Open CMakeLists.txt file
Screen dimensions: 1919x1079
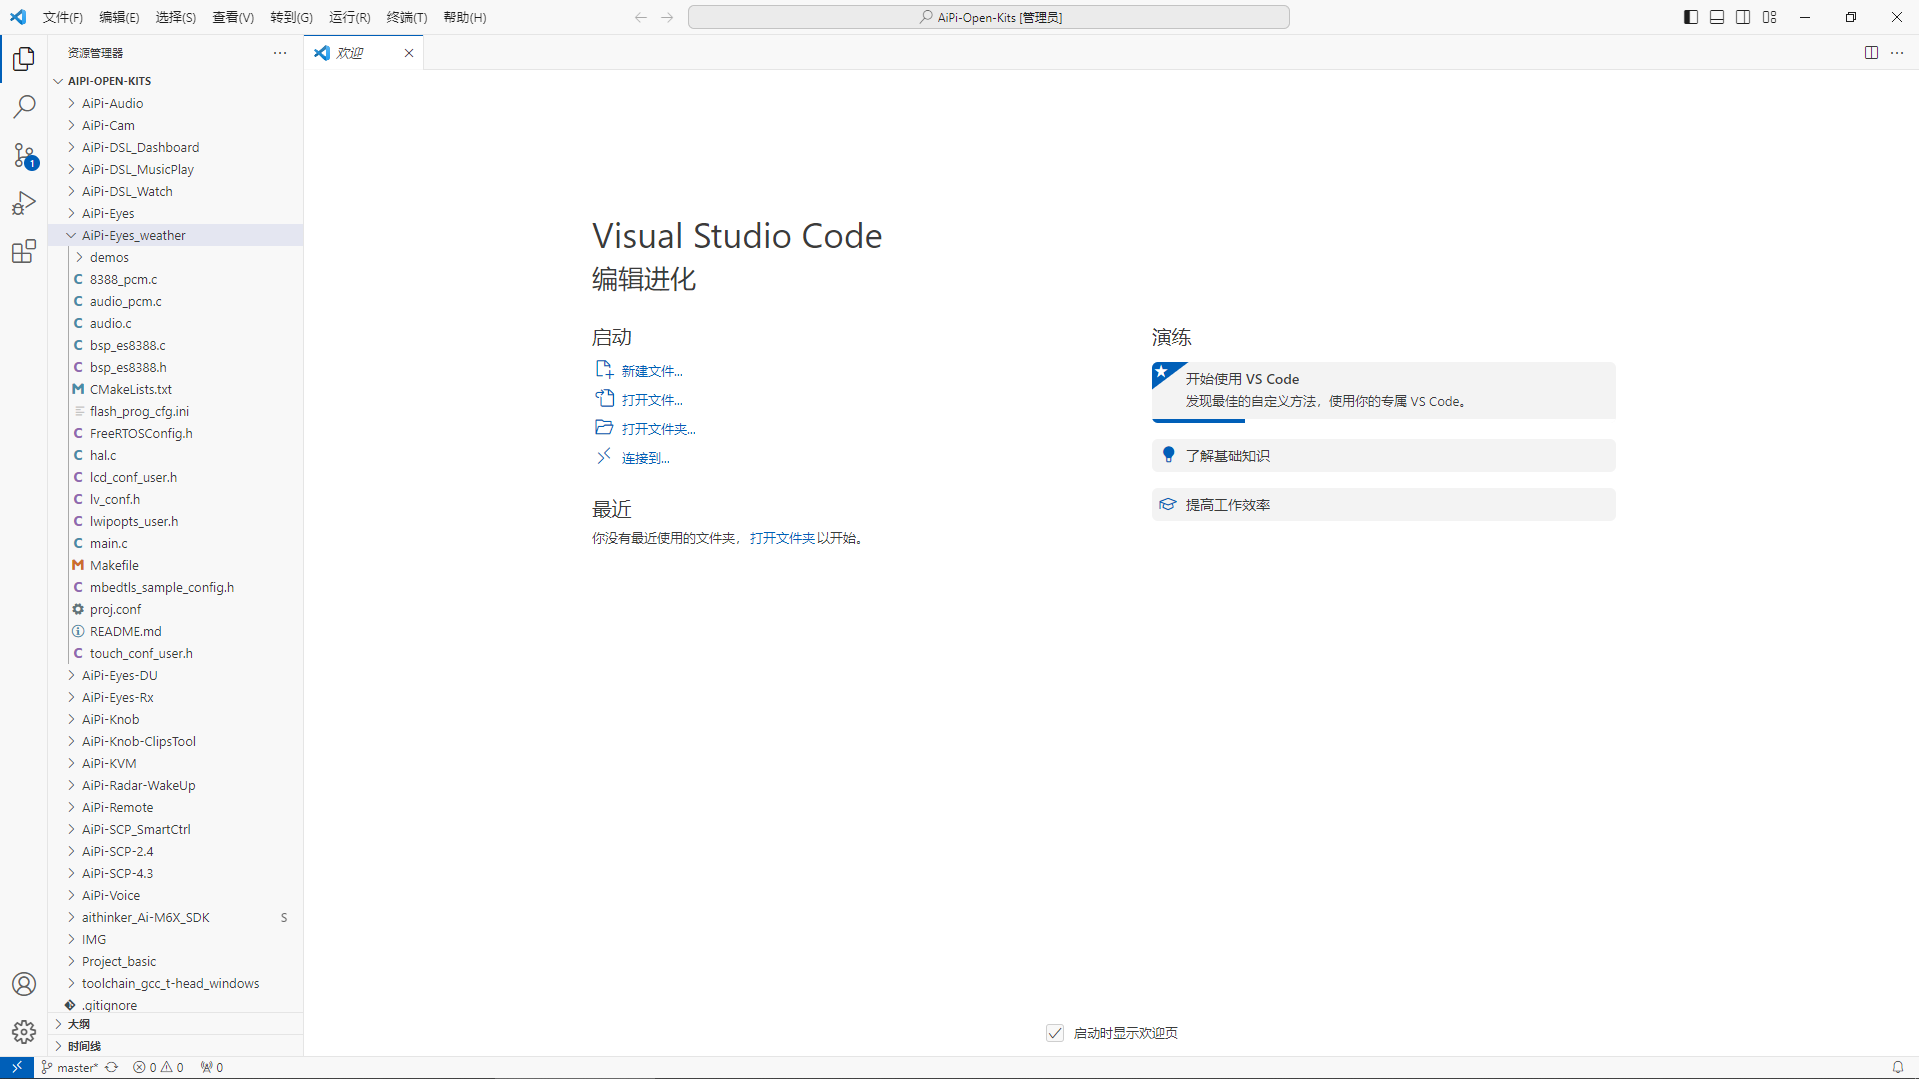[175, 389]
